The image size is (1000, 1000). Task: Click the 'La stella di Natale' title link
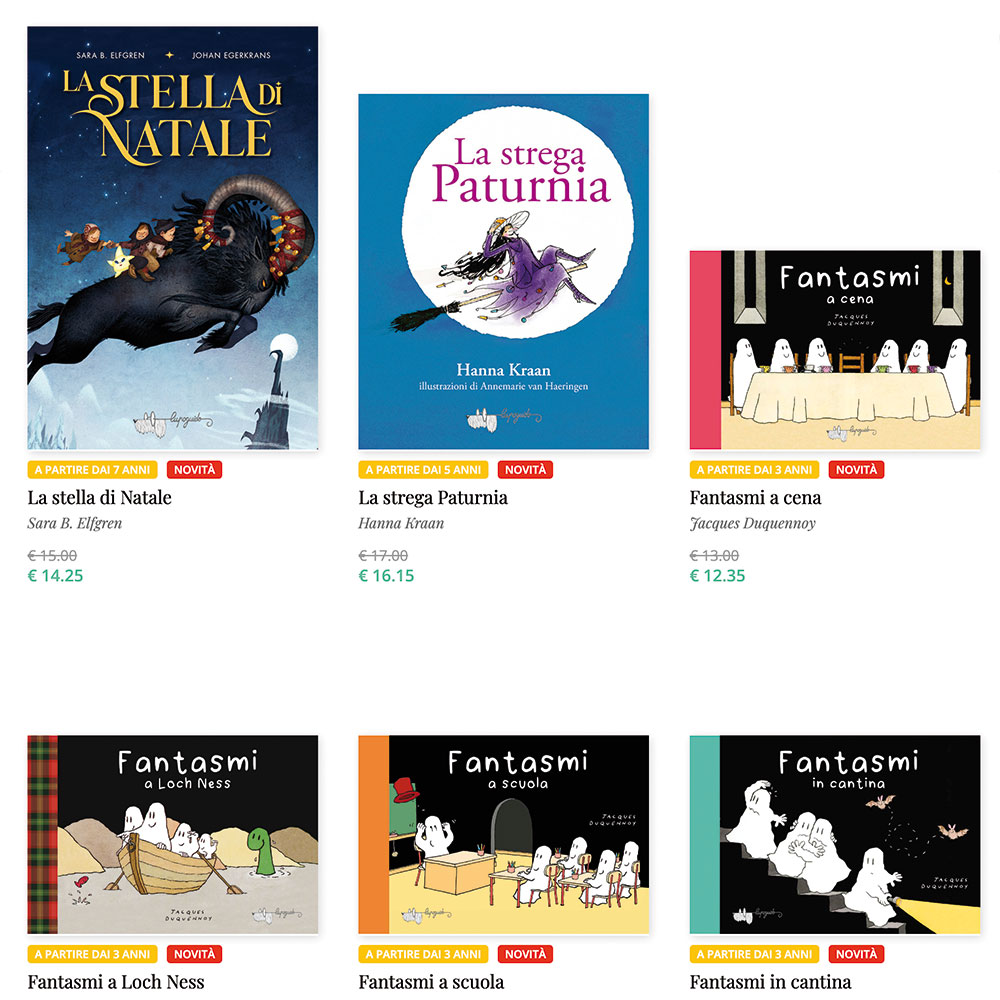point(99,497)
